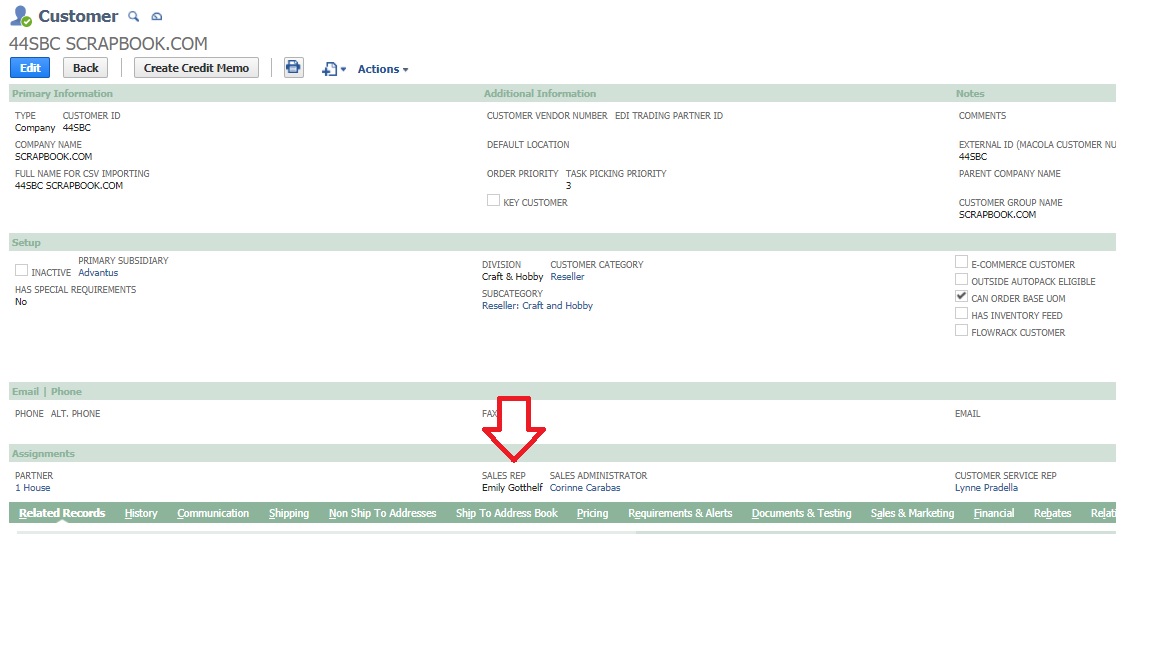This screenshot has height=648, width=1152.
Task: Open Lynne Pradella customer service rep link
Action: coord(986,488)
